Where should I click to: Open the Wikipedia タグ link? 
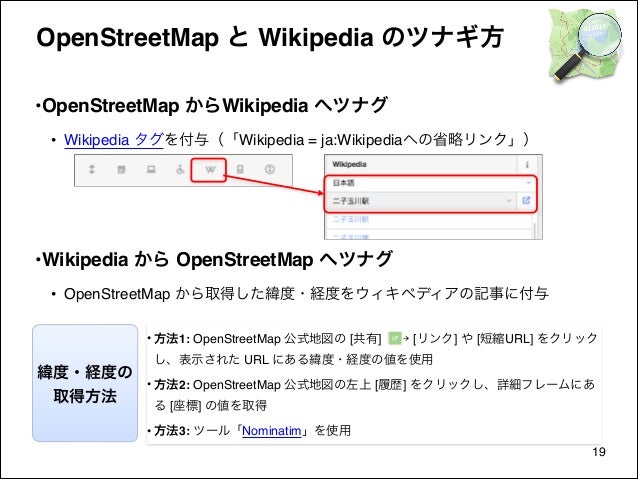pyautogui.click(x=114, y=140)
